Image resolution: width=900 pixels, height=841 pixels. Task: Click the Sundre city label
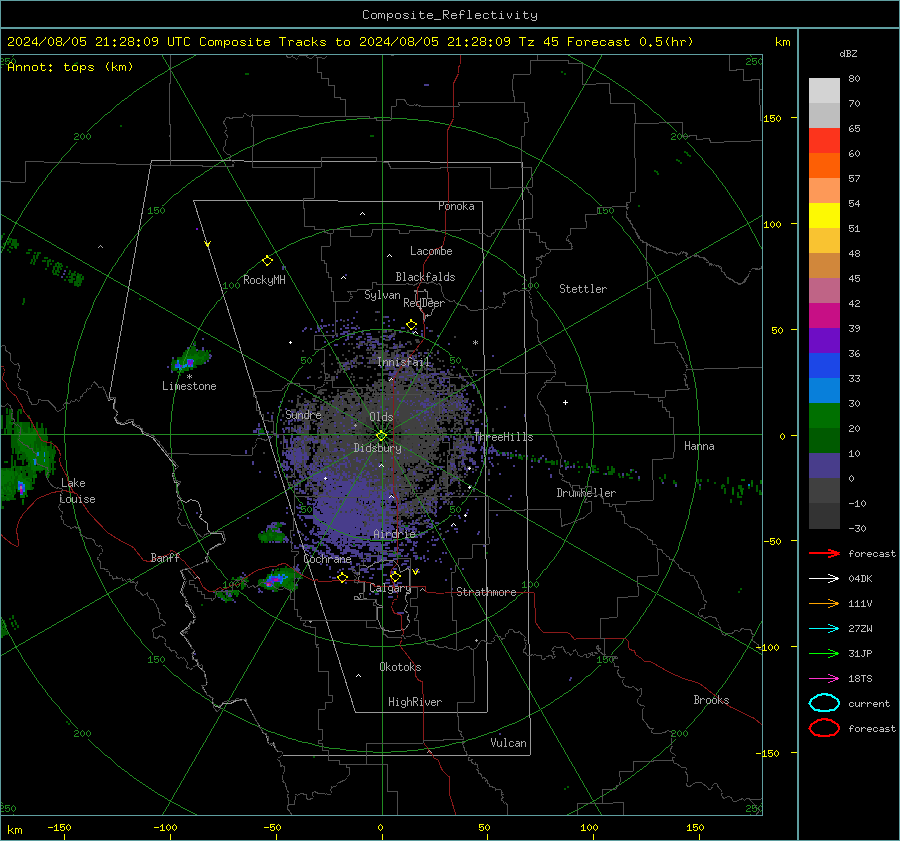303,414
